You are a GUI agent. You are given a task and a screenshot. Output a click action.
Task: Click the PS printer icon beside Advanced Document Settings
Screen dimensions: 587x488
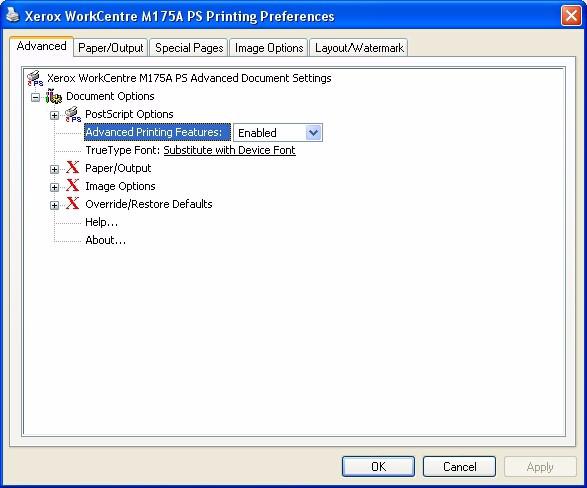pyautogui.click(x=35, y=79)
